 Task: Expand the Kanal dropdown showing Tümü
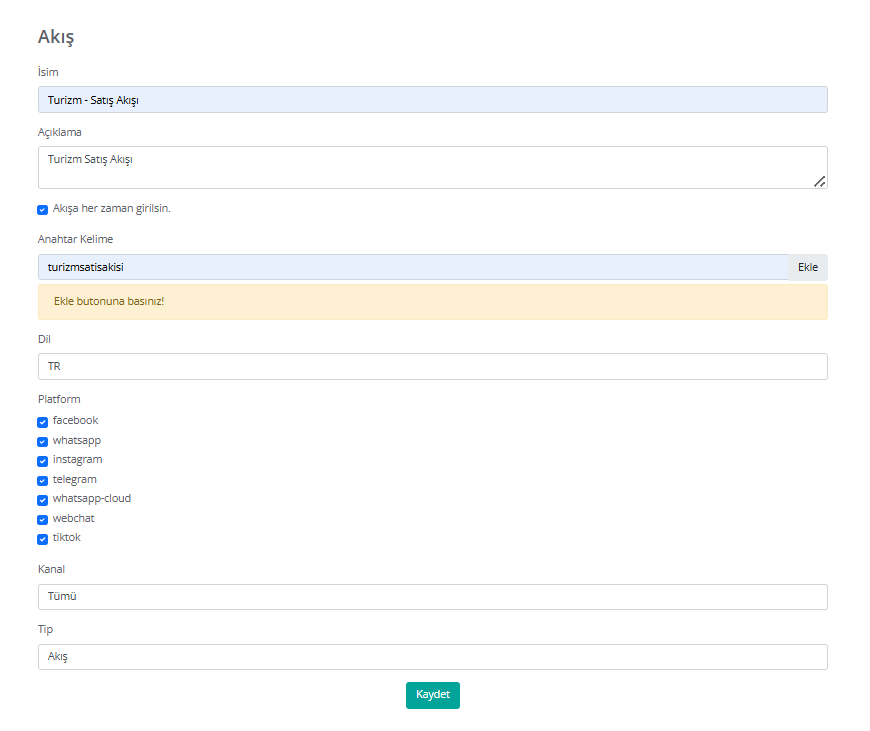(432, 597)
